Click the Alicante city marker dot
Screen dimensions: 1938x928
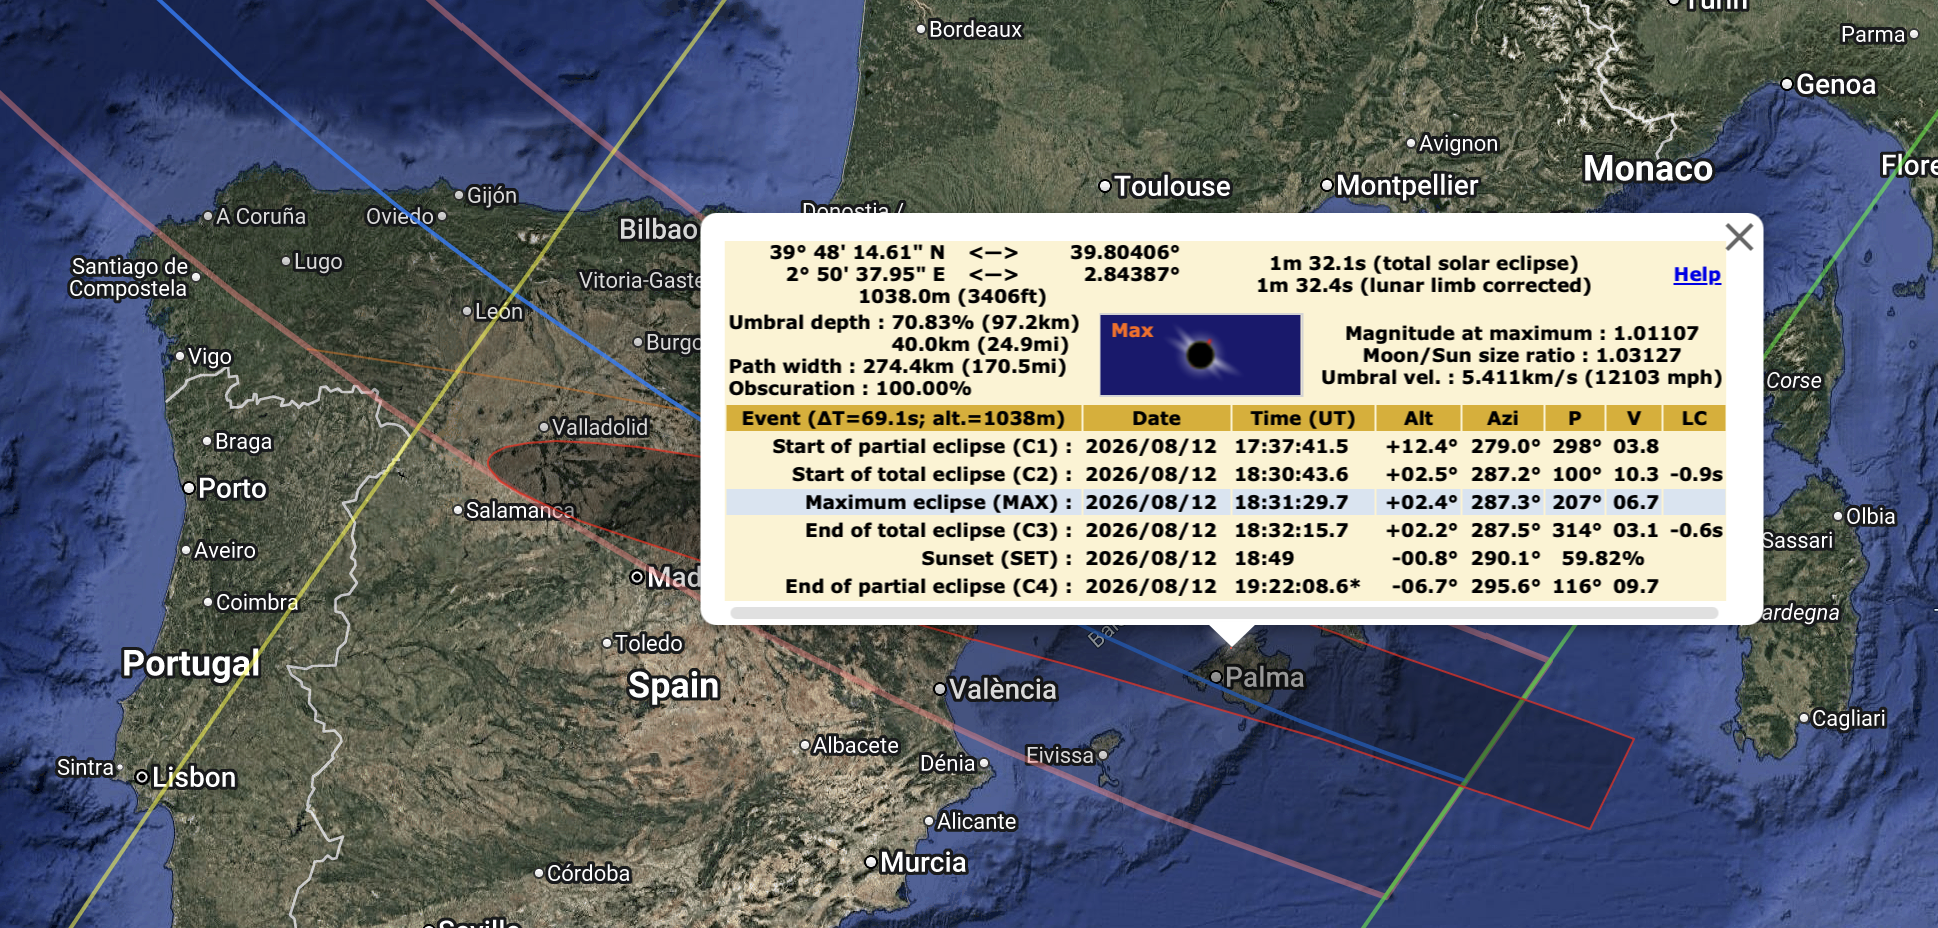coord(929,821)
